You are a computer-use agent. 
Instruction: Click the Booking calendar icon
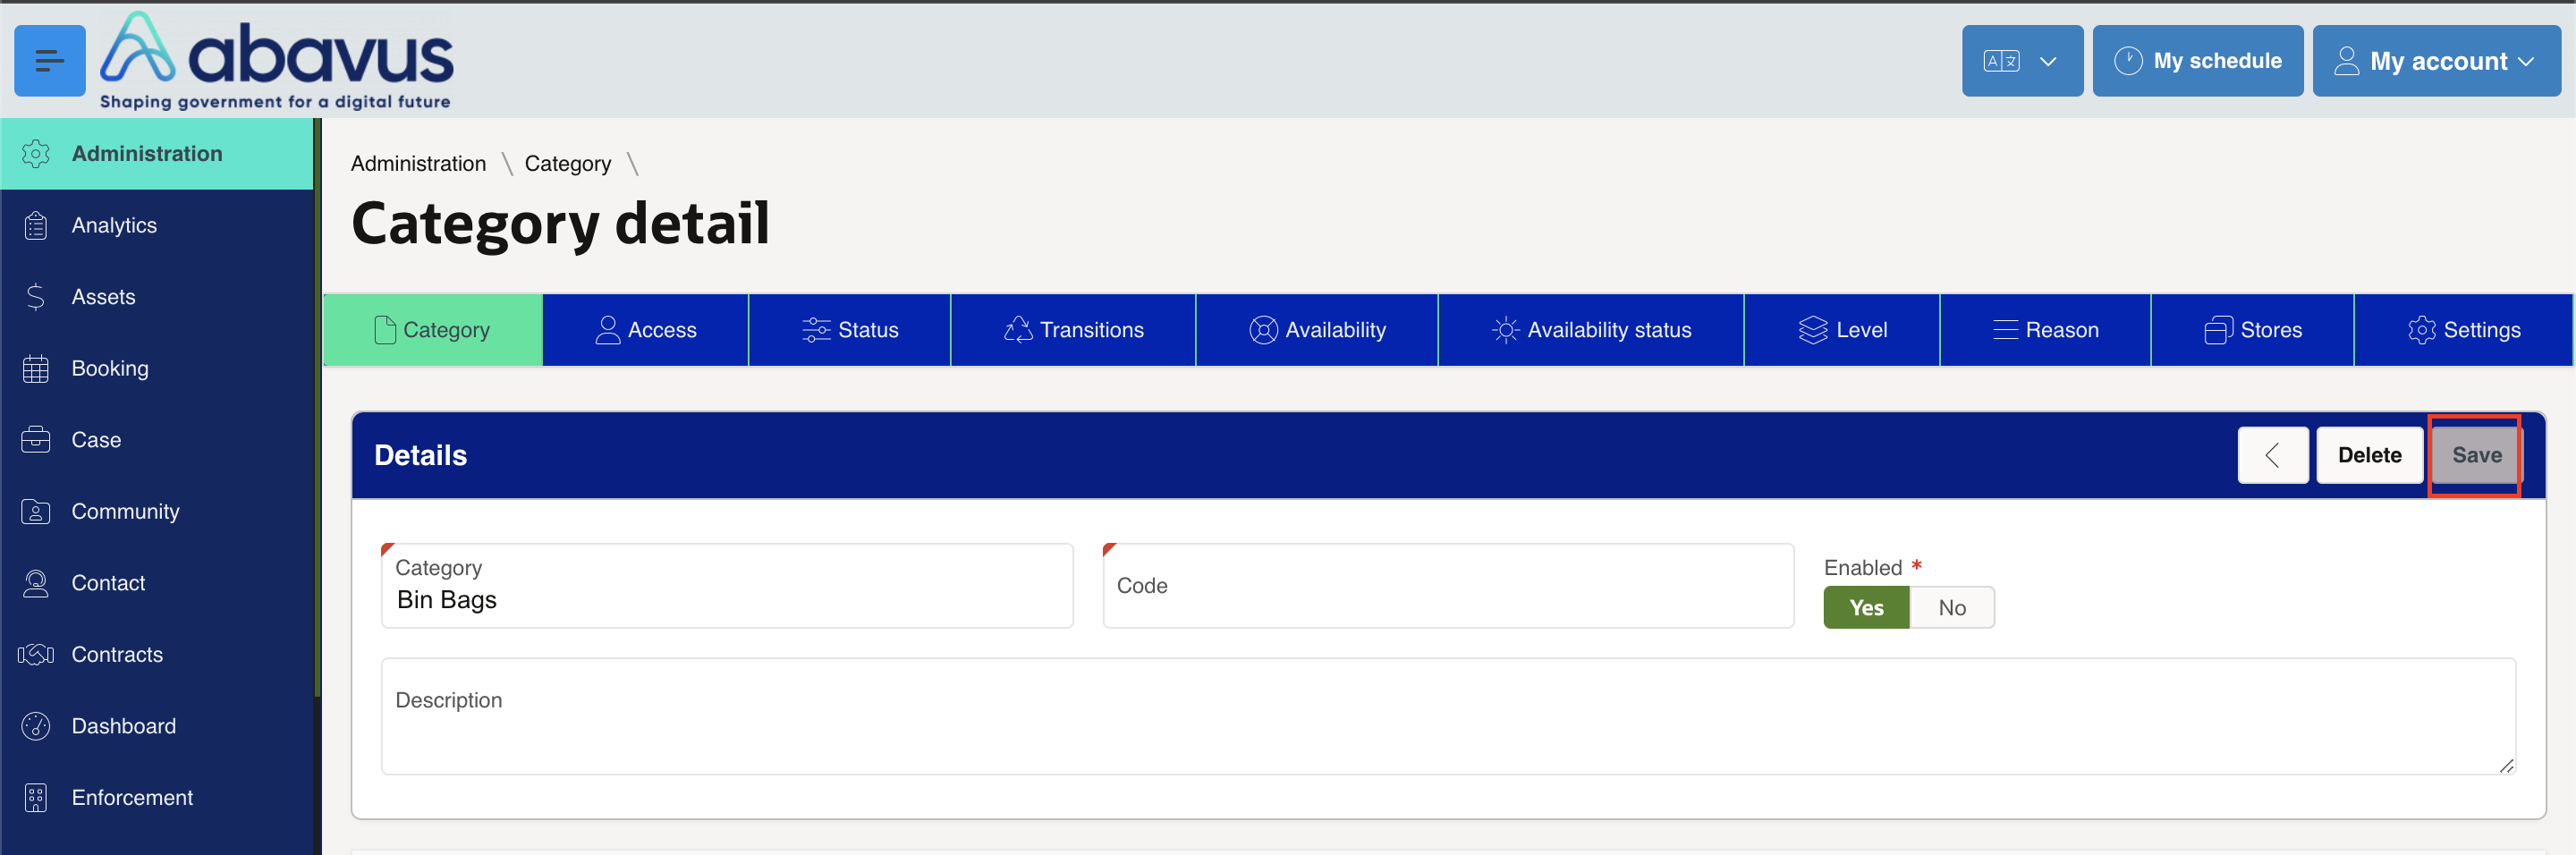click(x=36, y=369)
